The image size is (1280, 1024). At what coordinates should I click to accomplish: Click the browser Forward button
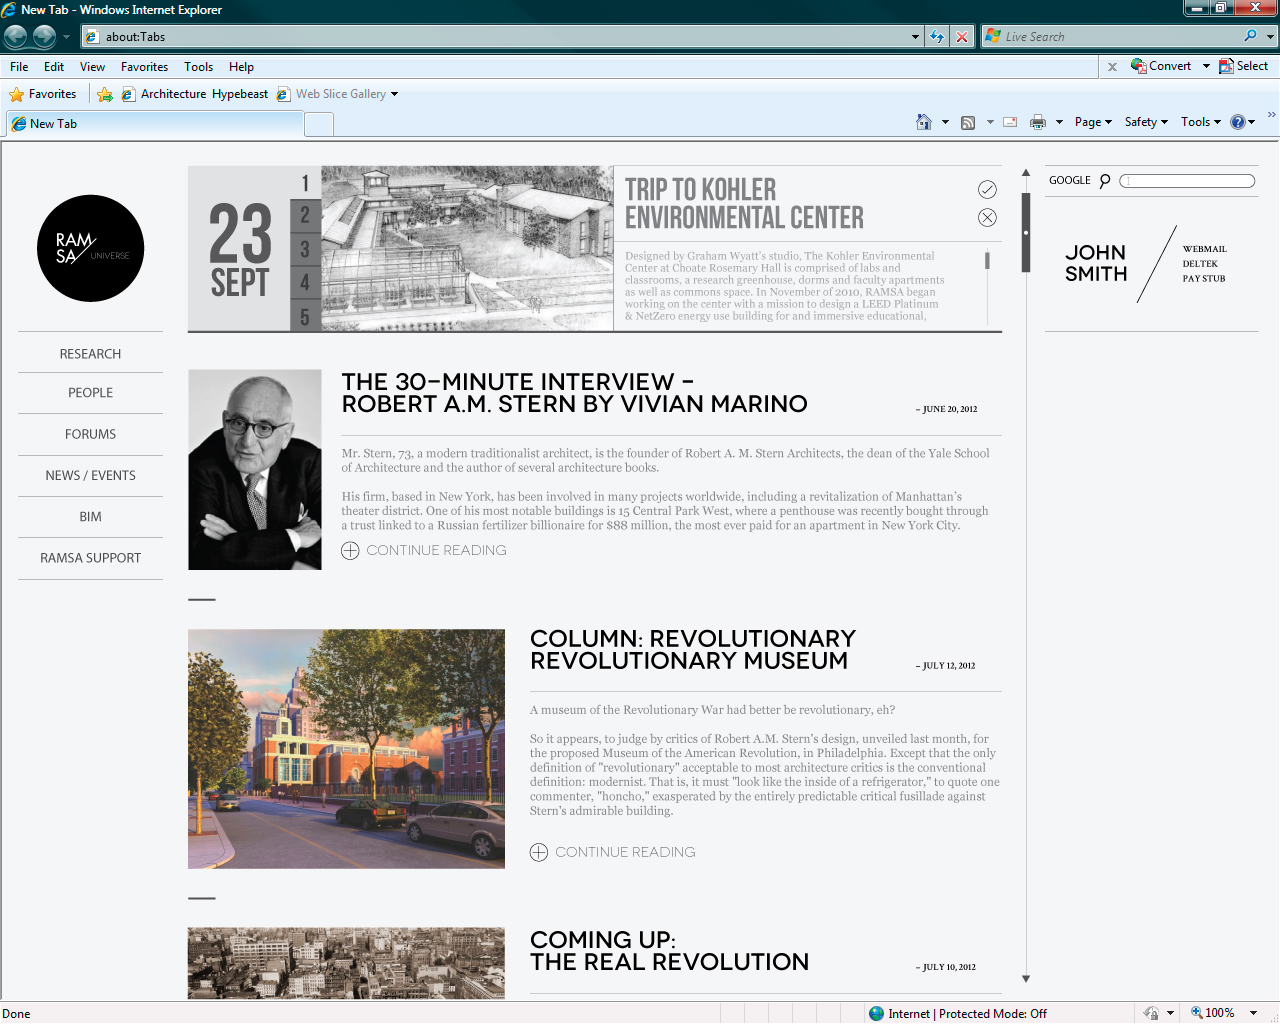pyautogui.click(x=44, y=37)
